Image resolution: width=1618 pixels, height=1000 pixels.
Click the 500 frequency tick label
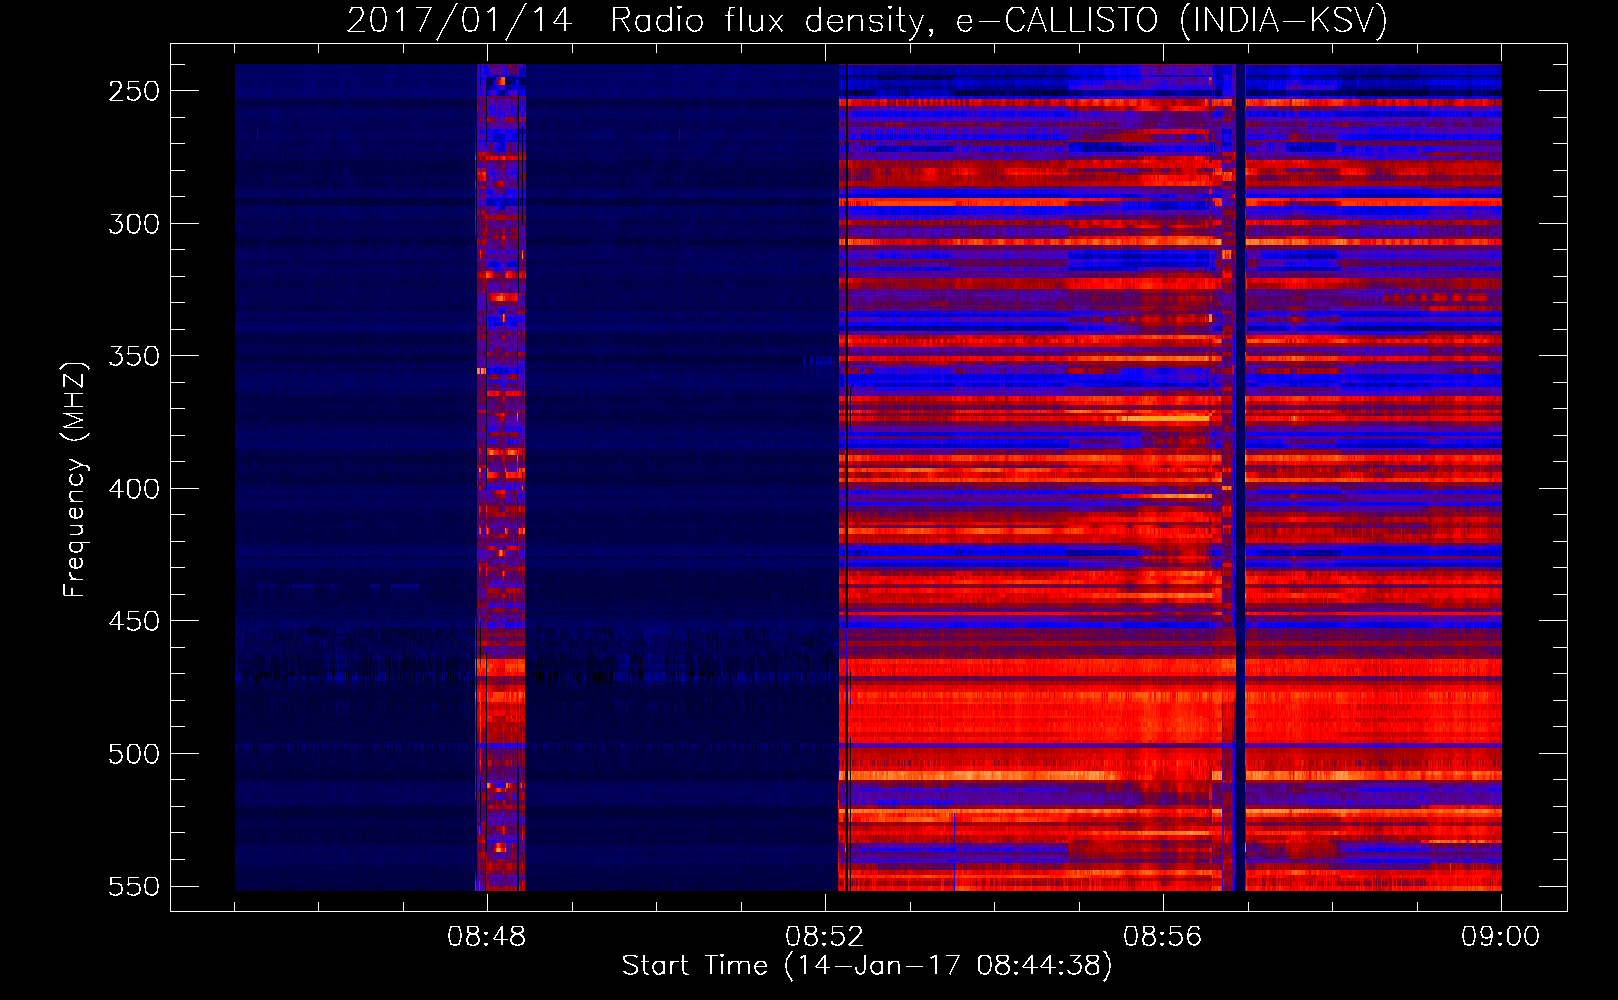click(134, 754)
